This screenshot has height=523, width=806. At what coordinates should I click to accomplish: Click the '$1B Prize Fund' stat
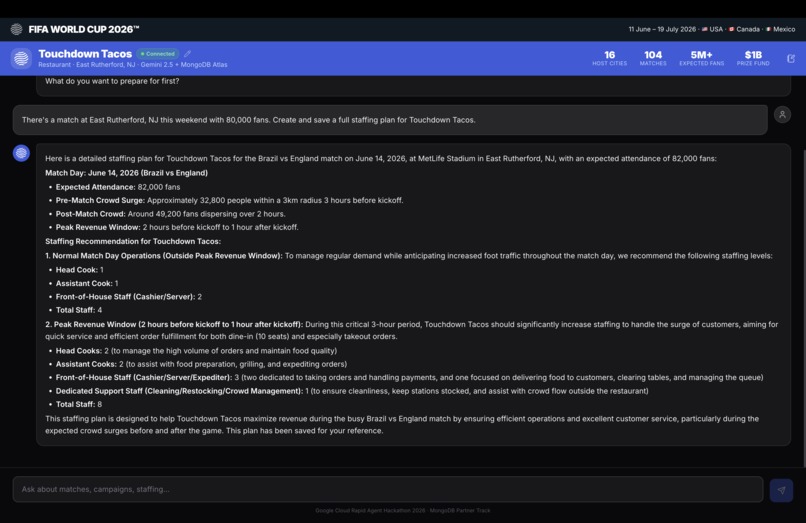coord(753,58)
